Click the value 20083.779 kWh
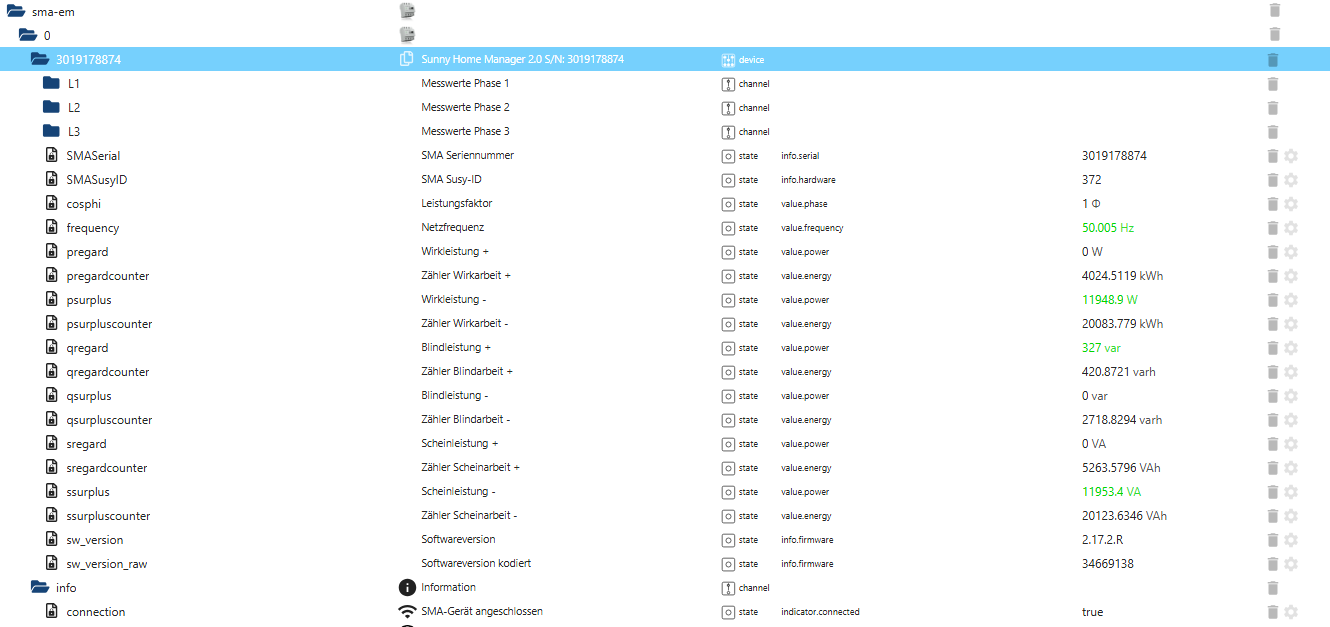 click(1123, 324)
